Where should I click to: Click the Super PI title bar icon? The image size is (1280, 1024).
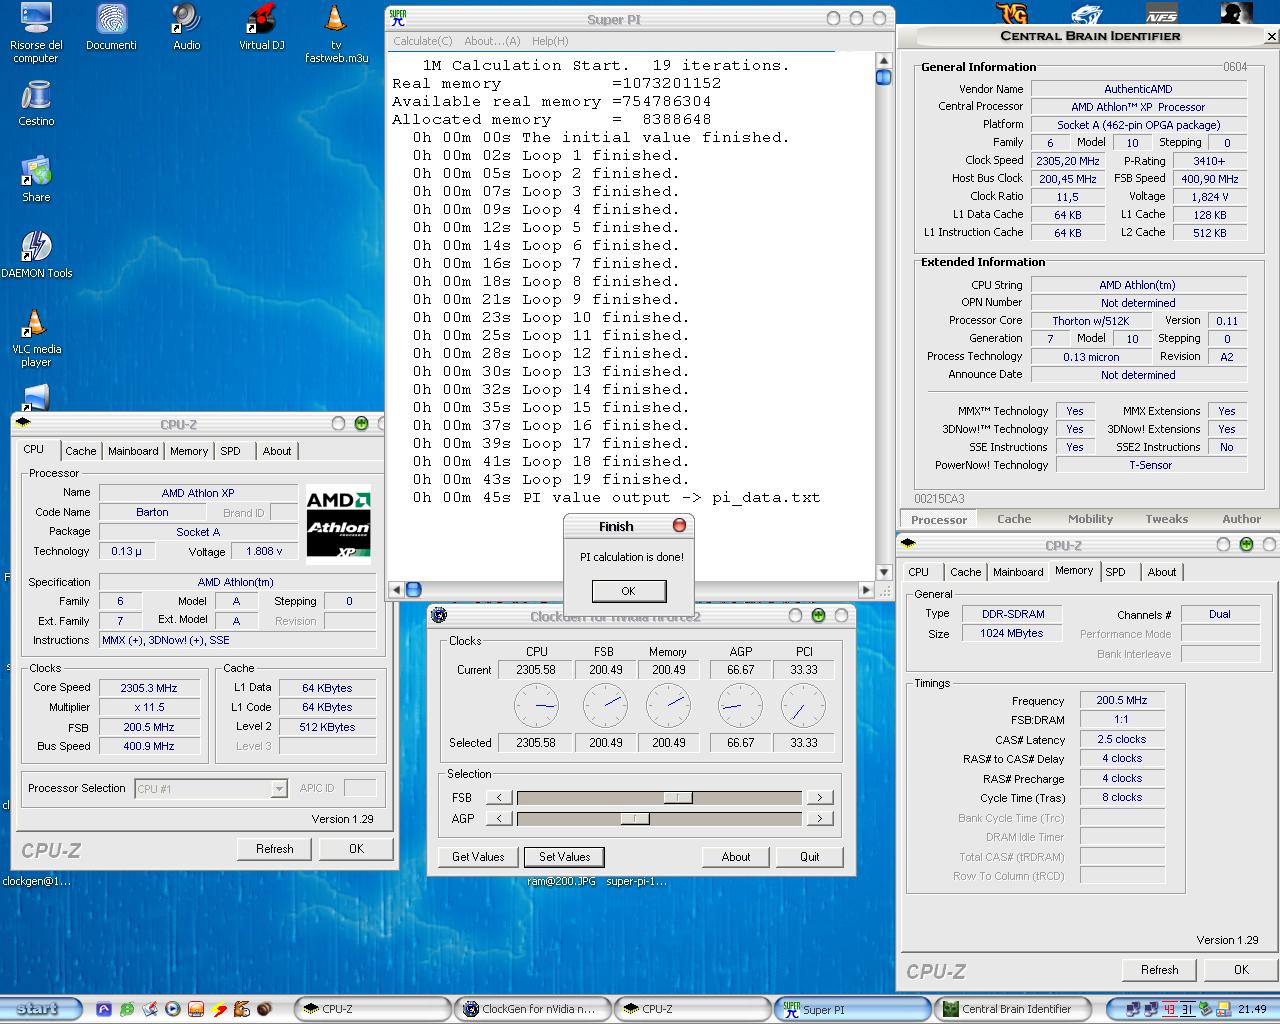click(x=398, y=18)
